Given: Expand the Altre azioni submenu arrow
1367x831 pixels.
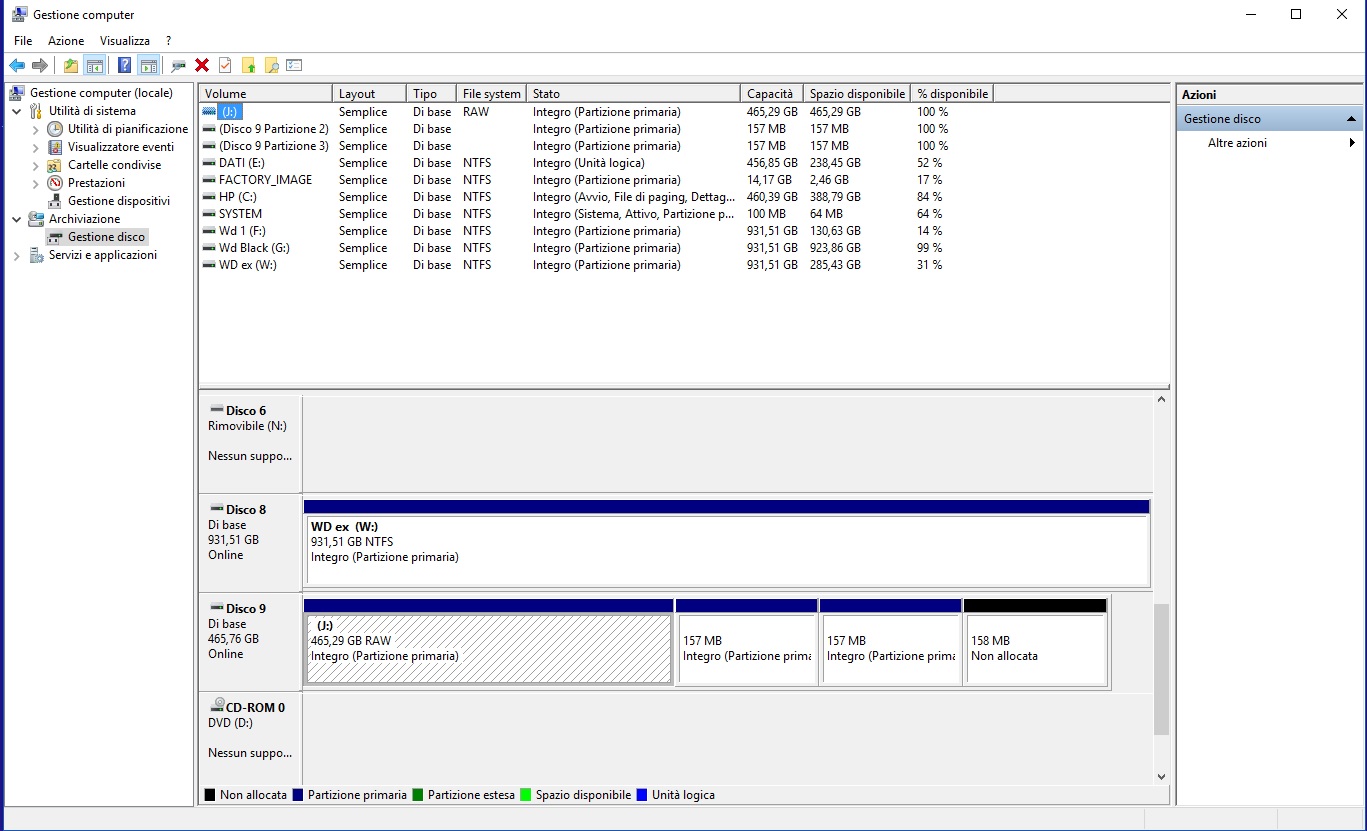Looking at the screenshot, I should 1352,143.
